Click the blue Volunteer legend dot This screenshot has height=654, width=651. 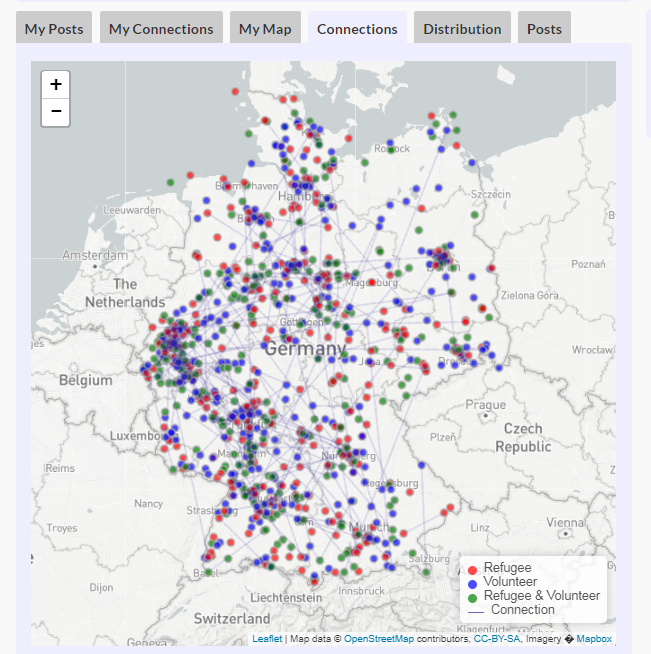473,584
